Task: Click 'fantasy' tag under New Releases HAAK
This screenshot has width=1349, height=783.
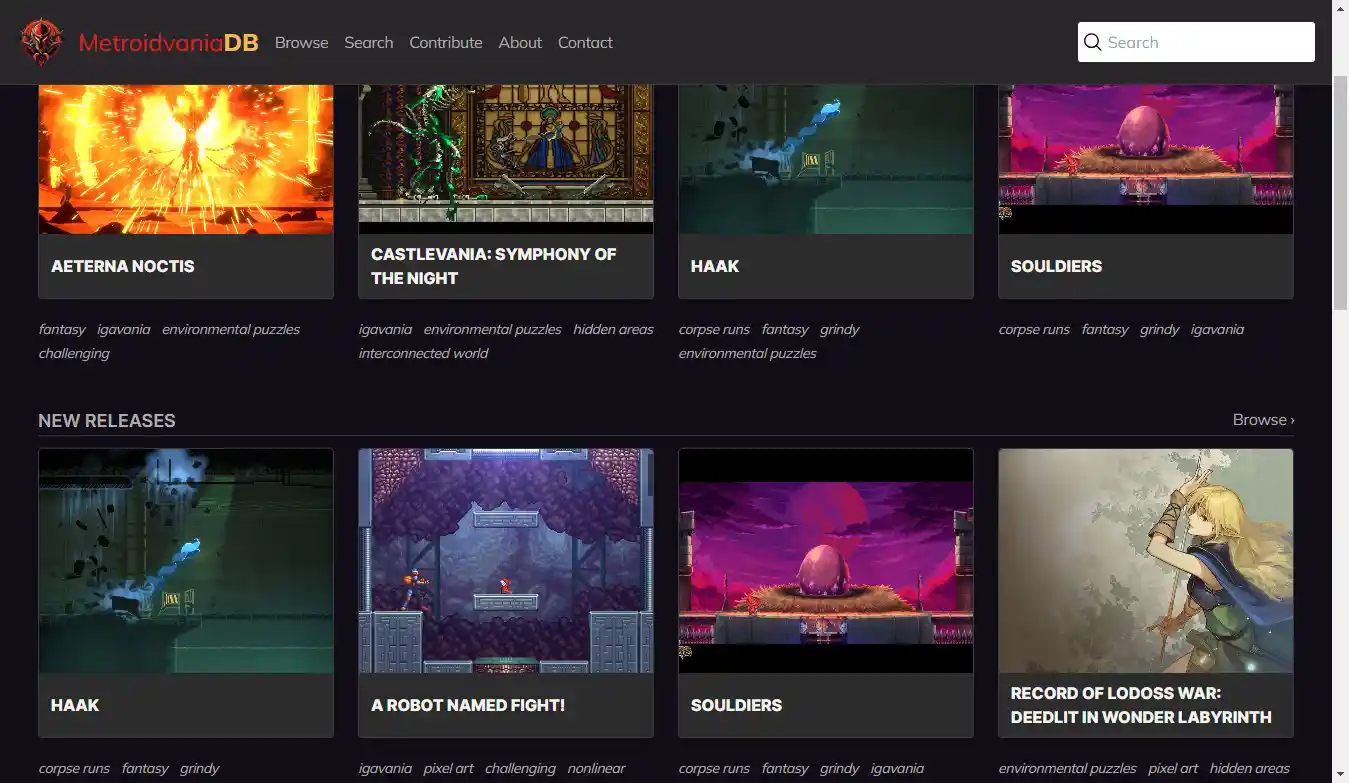Action: (145, 768)
